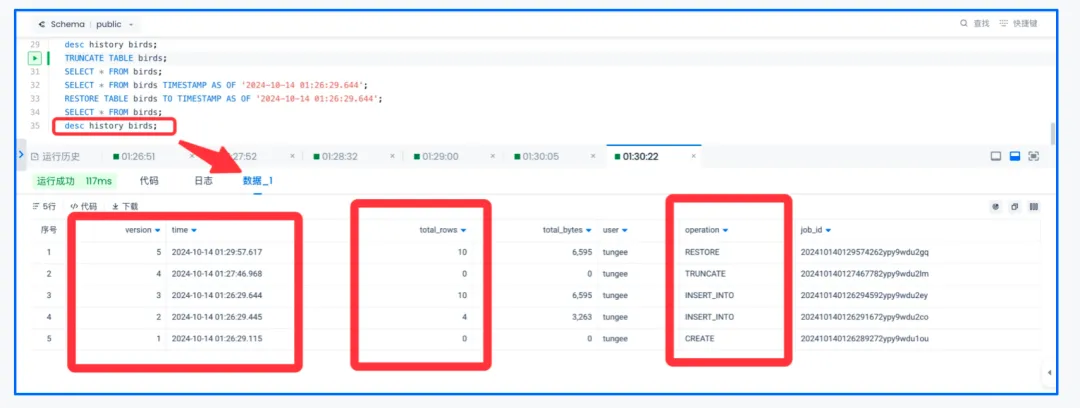Click the 代码 code button in results toolbar
Screen dimensions: 1080x408
(x=83, y=206)
